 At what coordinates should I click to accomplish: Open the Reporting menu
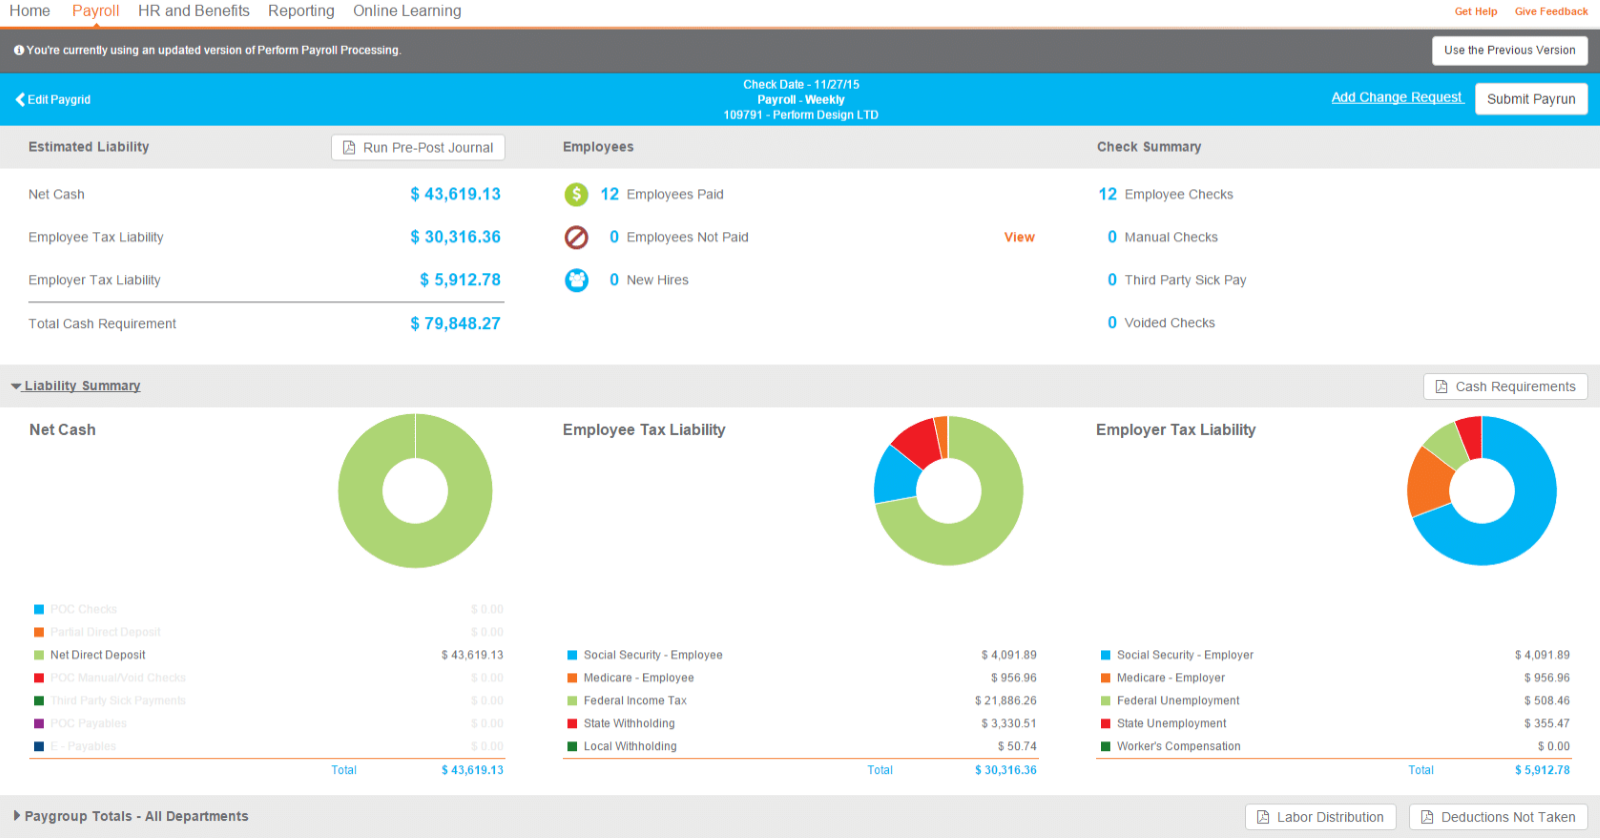[301, 11]
